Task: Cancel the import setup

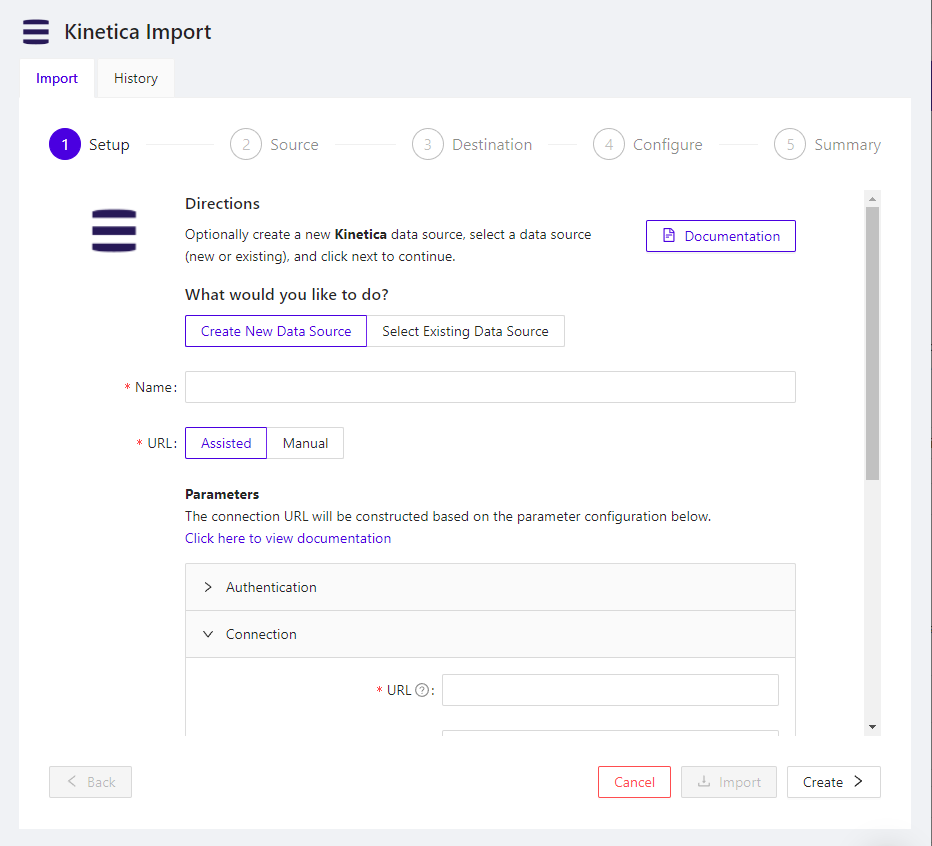Action: (634, 782)
